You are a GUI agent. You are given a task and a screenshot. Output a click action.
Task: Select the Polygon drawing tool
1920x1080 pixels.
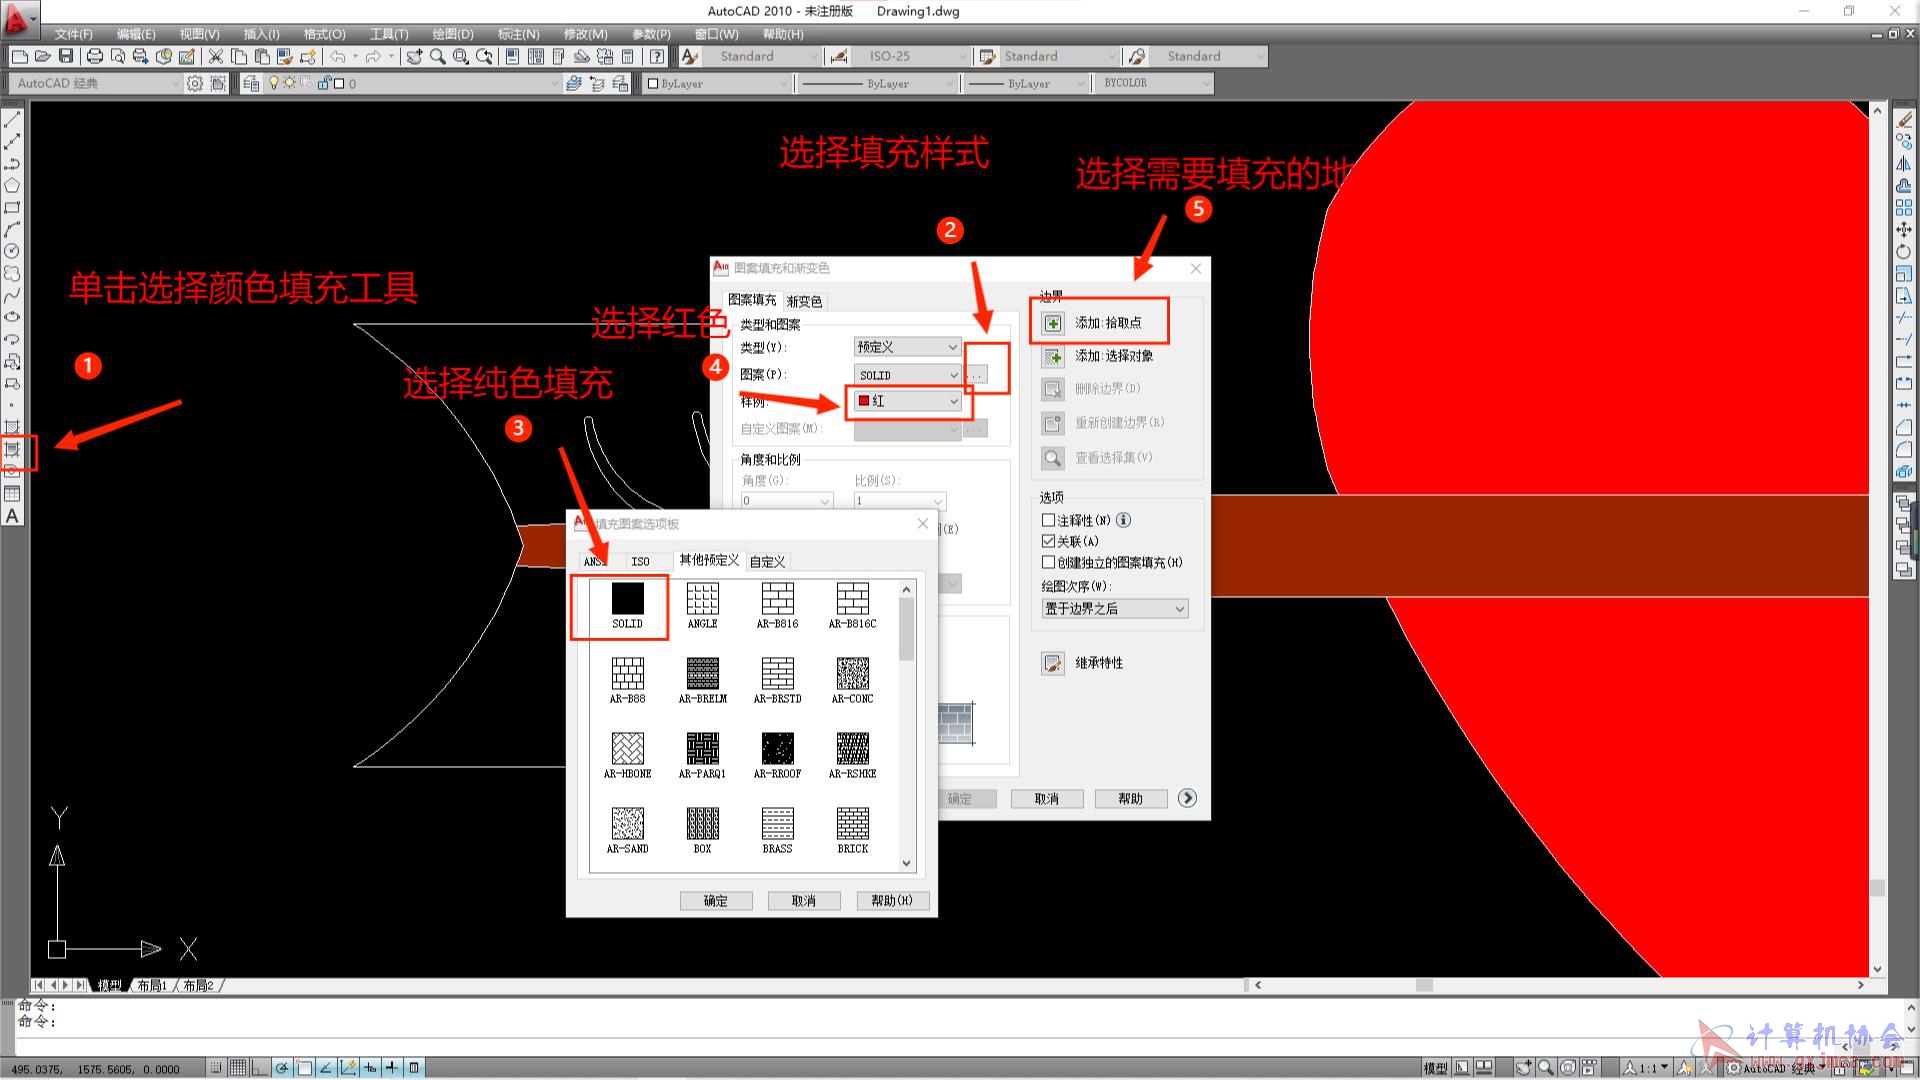pos(12,185)
